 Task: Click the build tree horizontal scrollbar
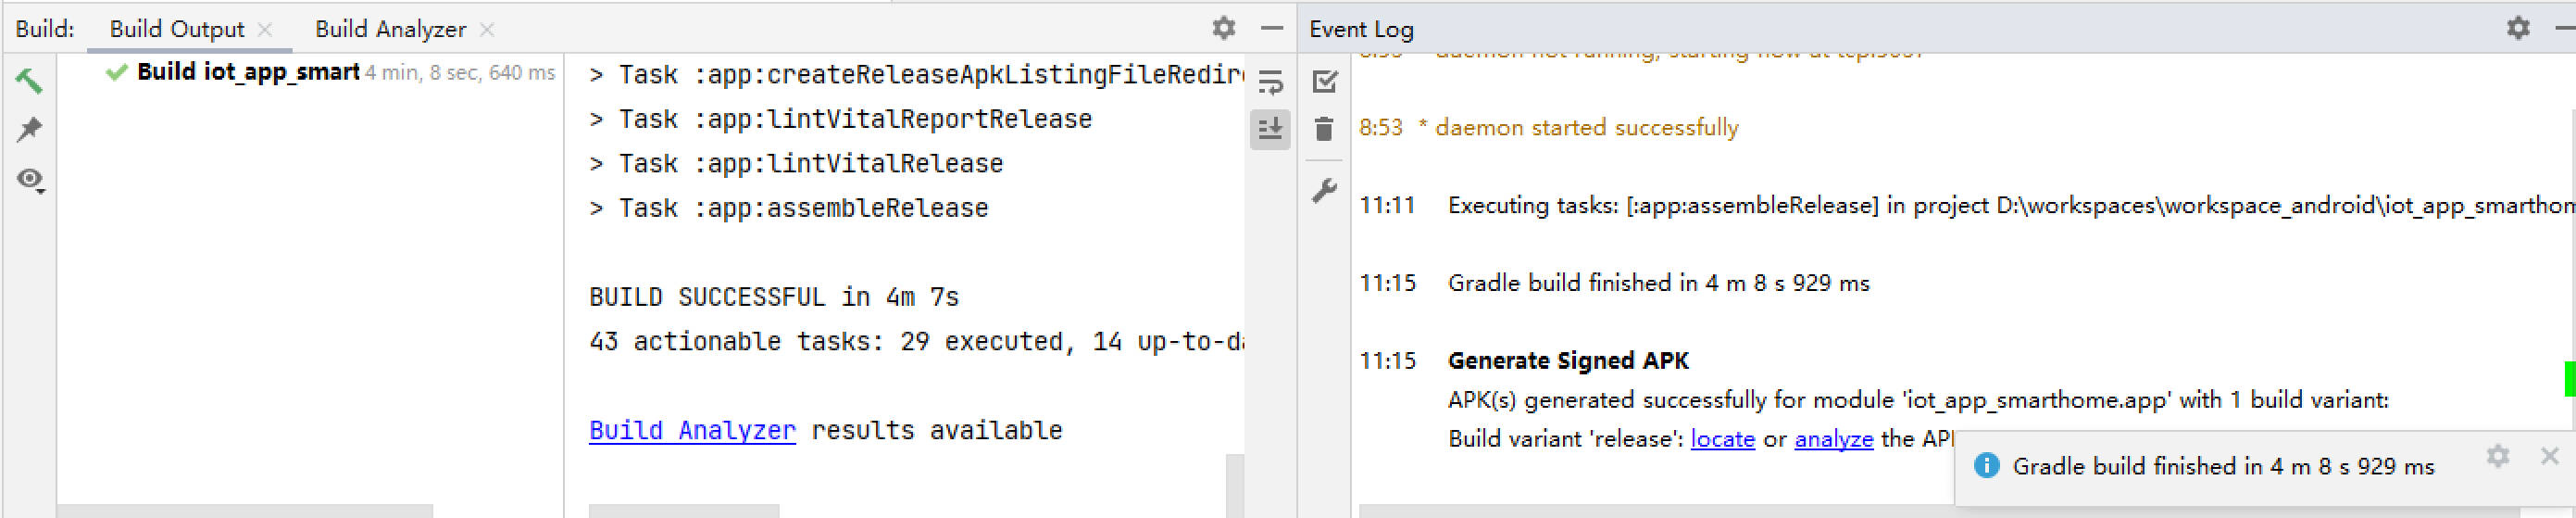245,511
